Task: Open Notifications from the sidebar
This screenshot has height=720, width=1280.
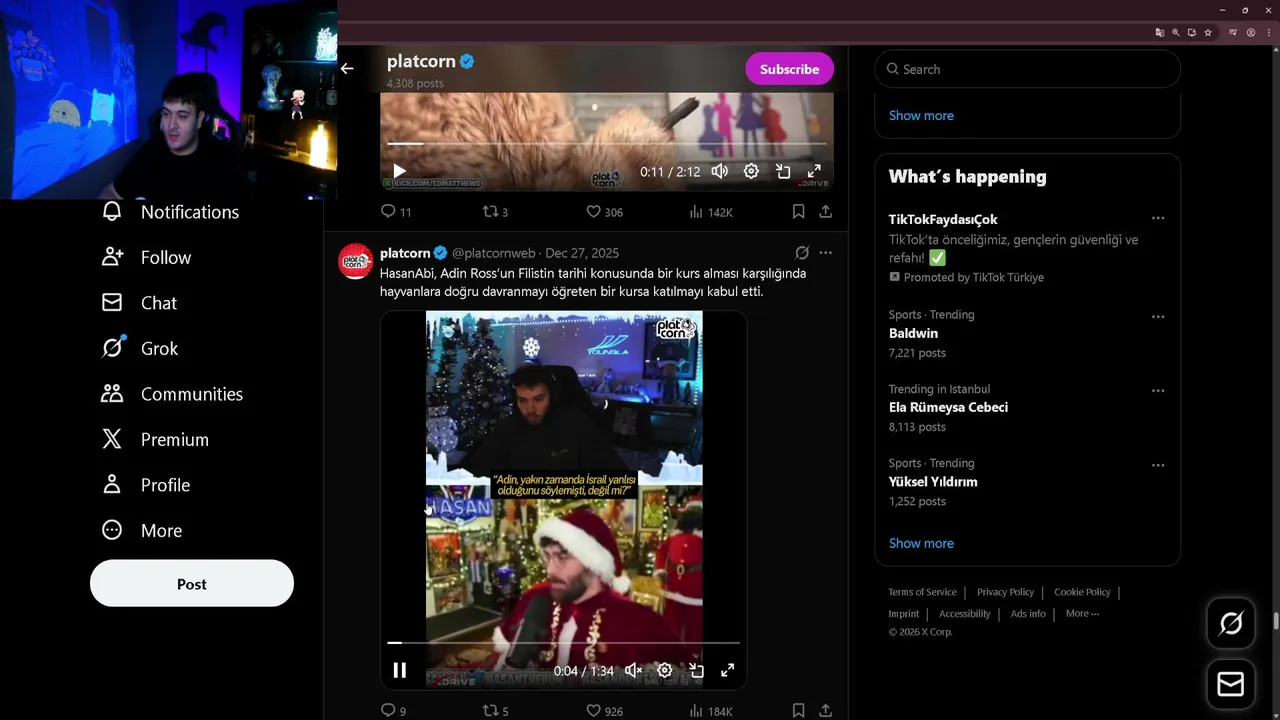Action: click(170, 212)
